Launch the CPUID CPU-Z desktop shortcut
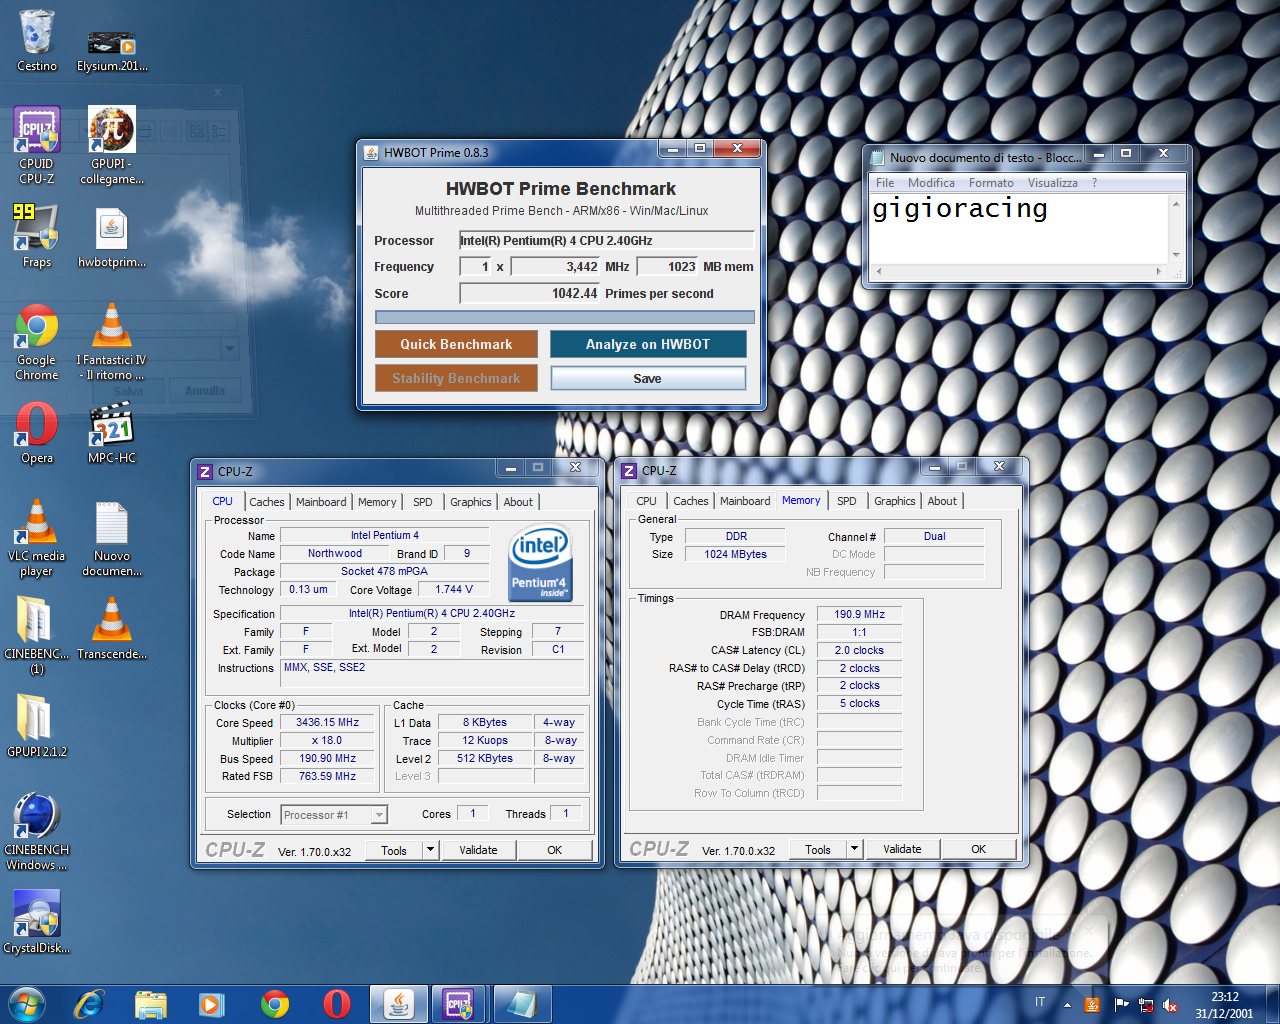1280x1024 pixels. click(37, 146)
